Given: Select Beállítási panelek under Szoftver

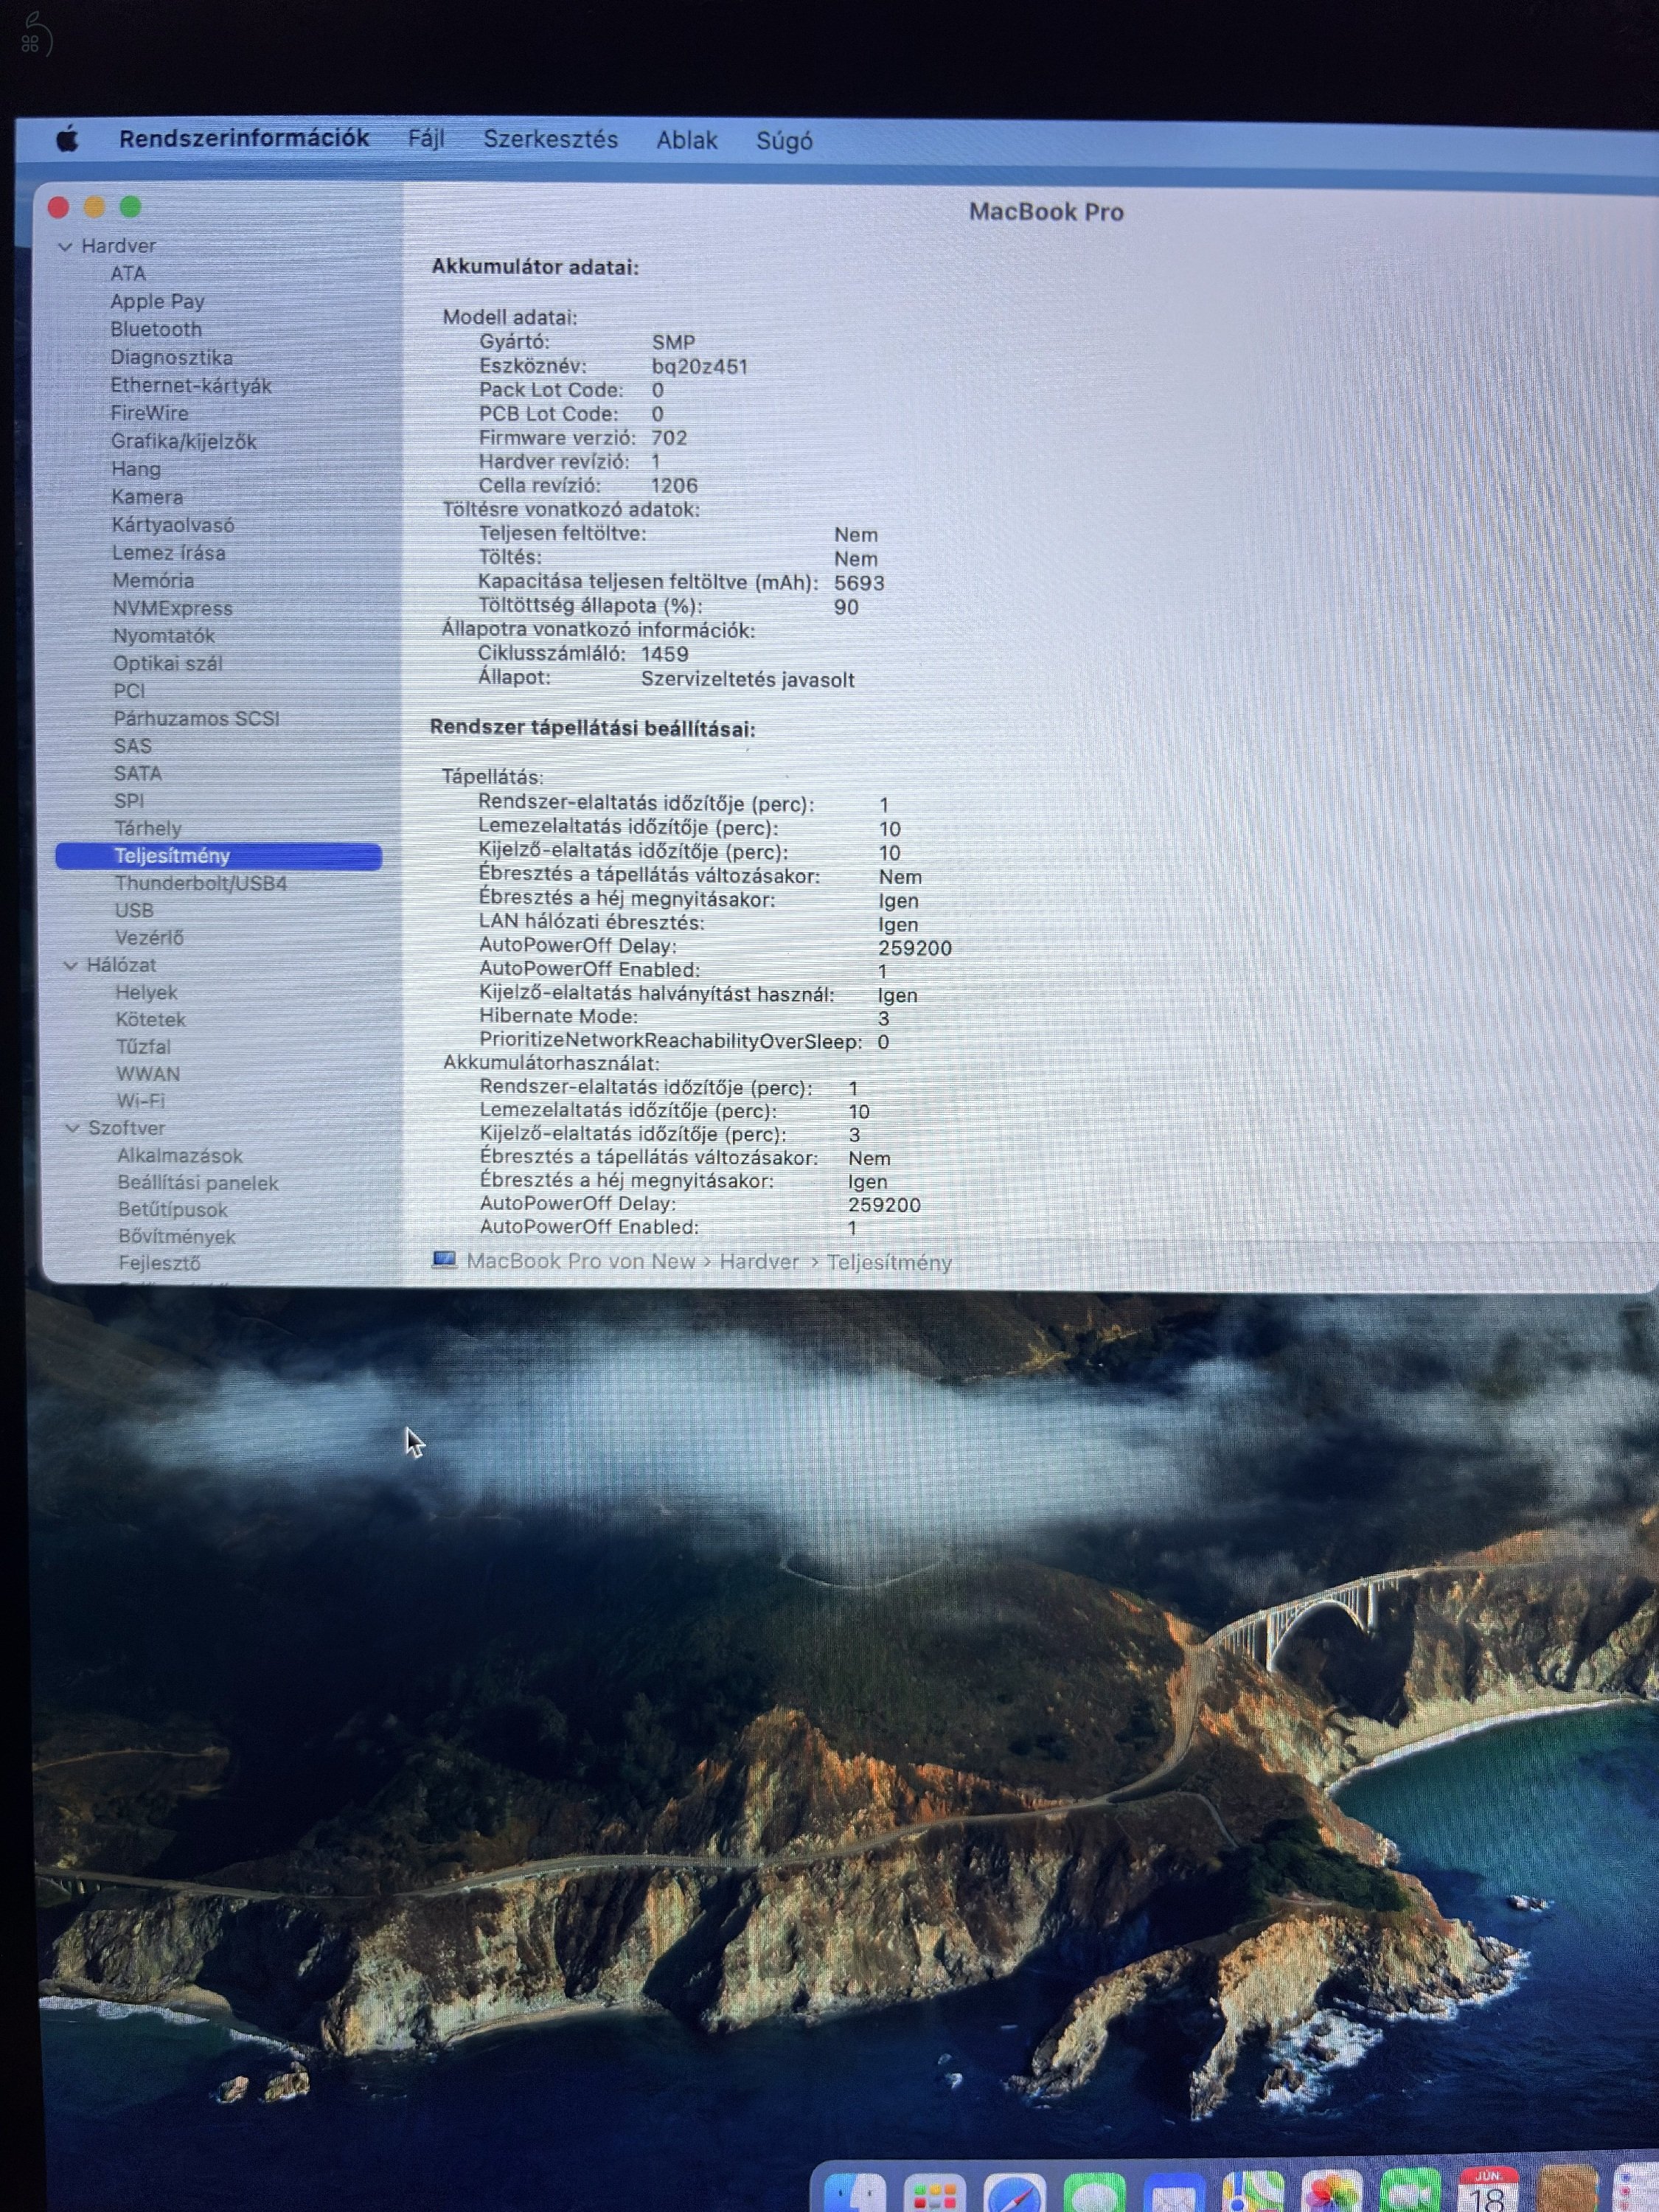Looking at the screenshot, I should (198, 1183).
